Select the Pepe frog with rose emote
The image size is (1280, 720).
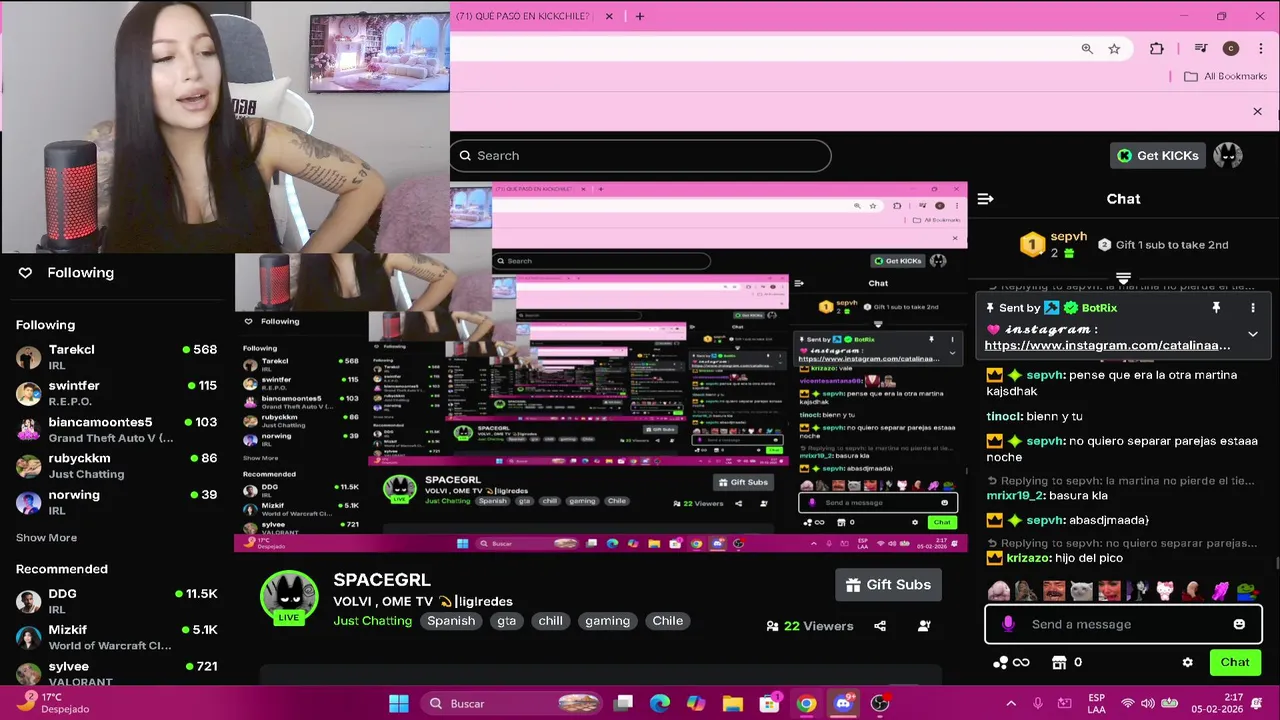click(x=1247, y=591)
